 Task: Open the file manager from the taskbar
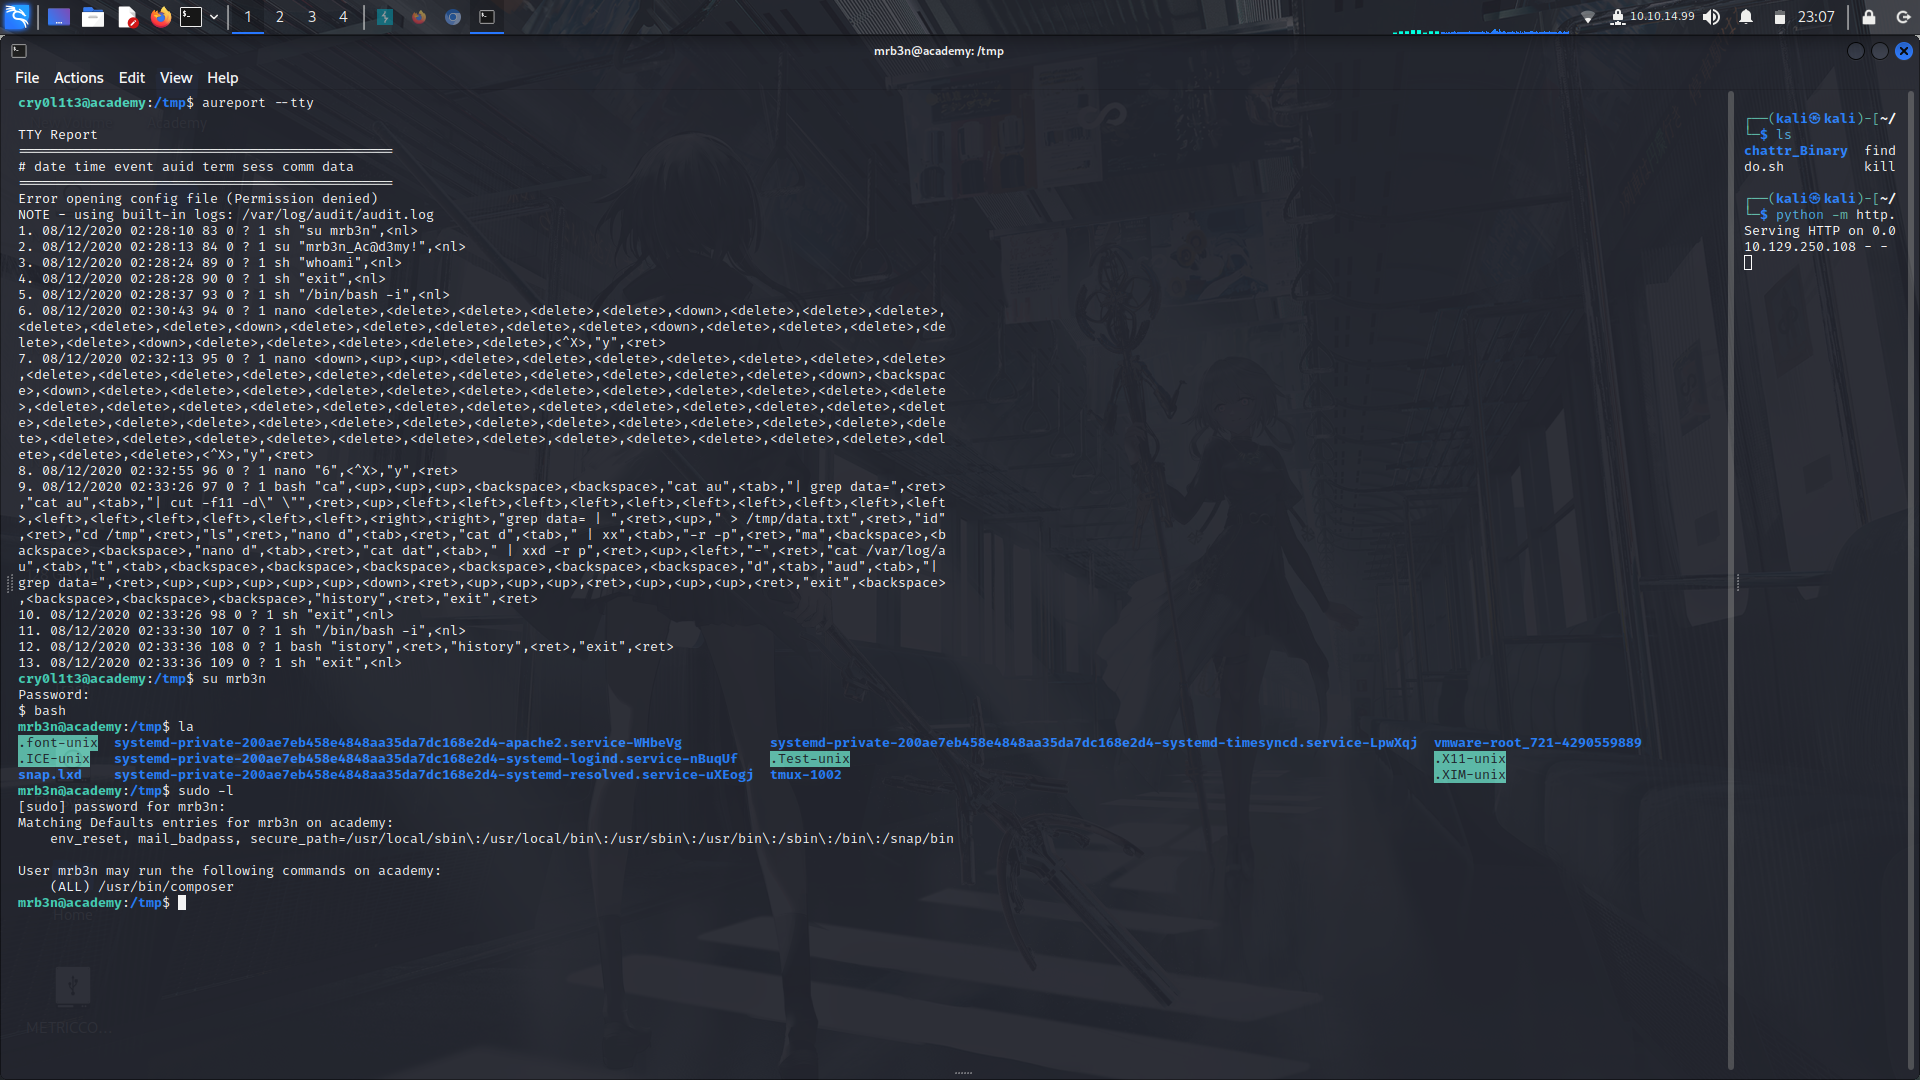tap(93, 17)
